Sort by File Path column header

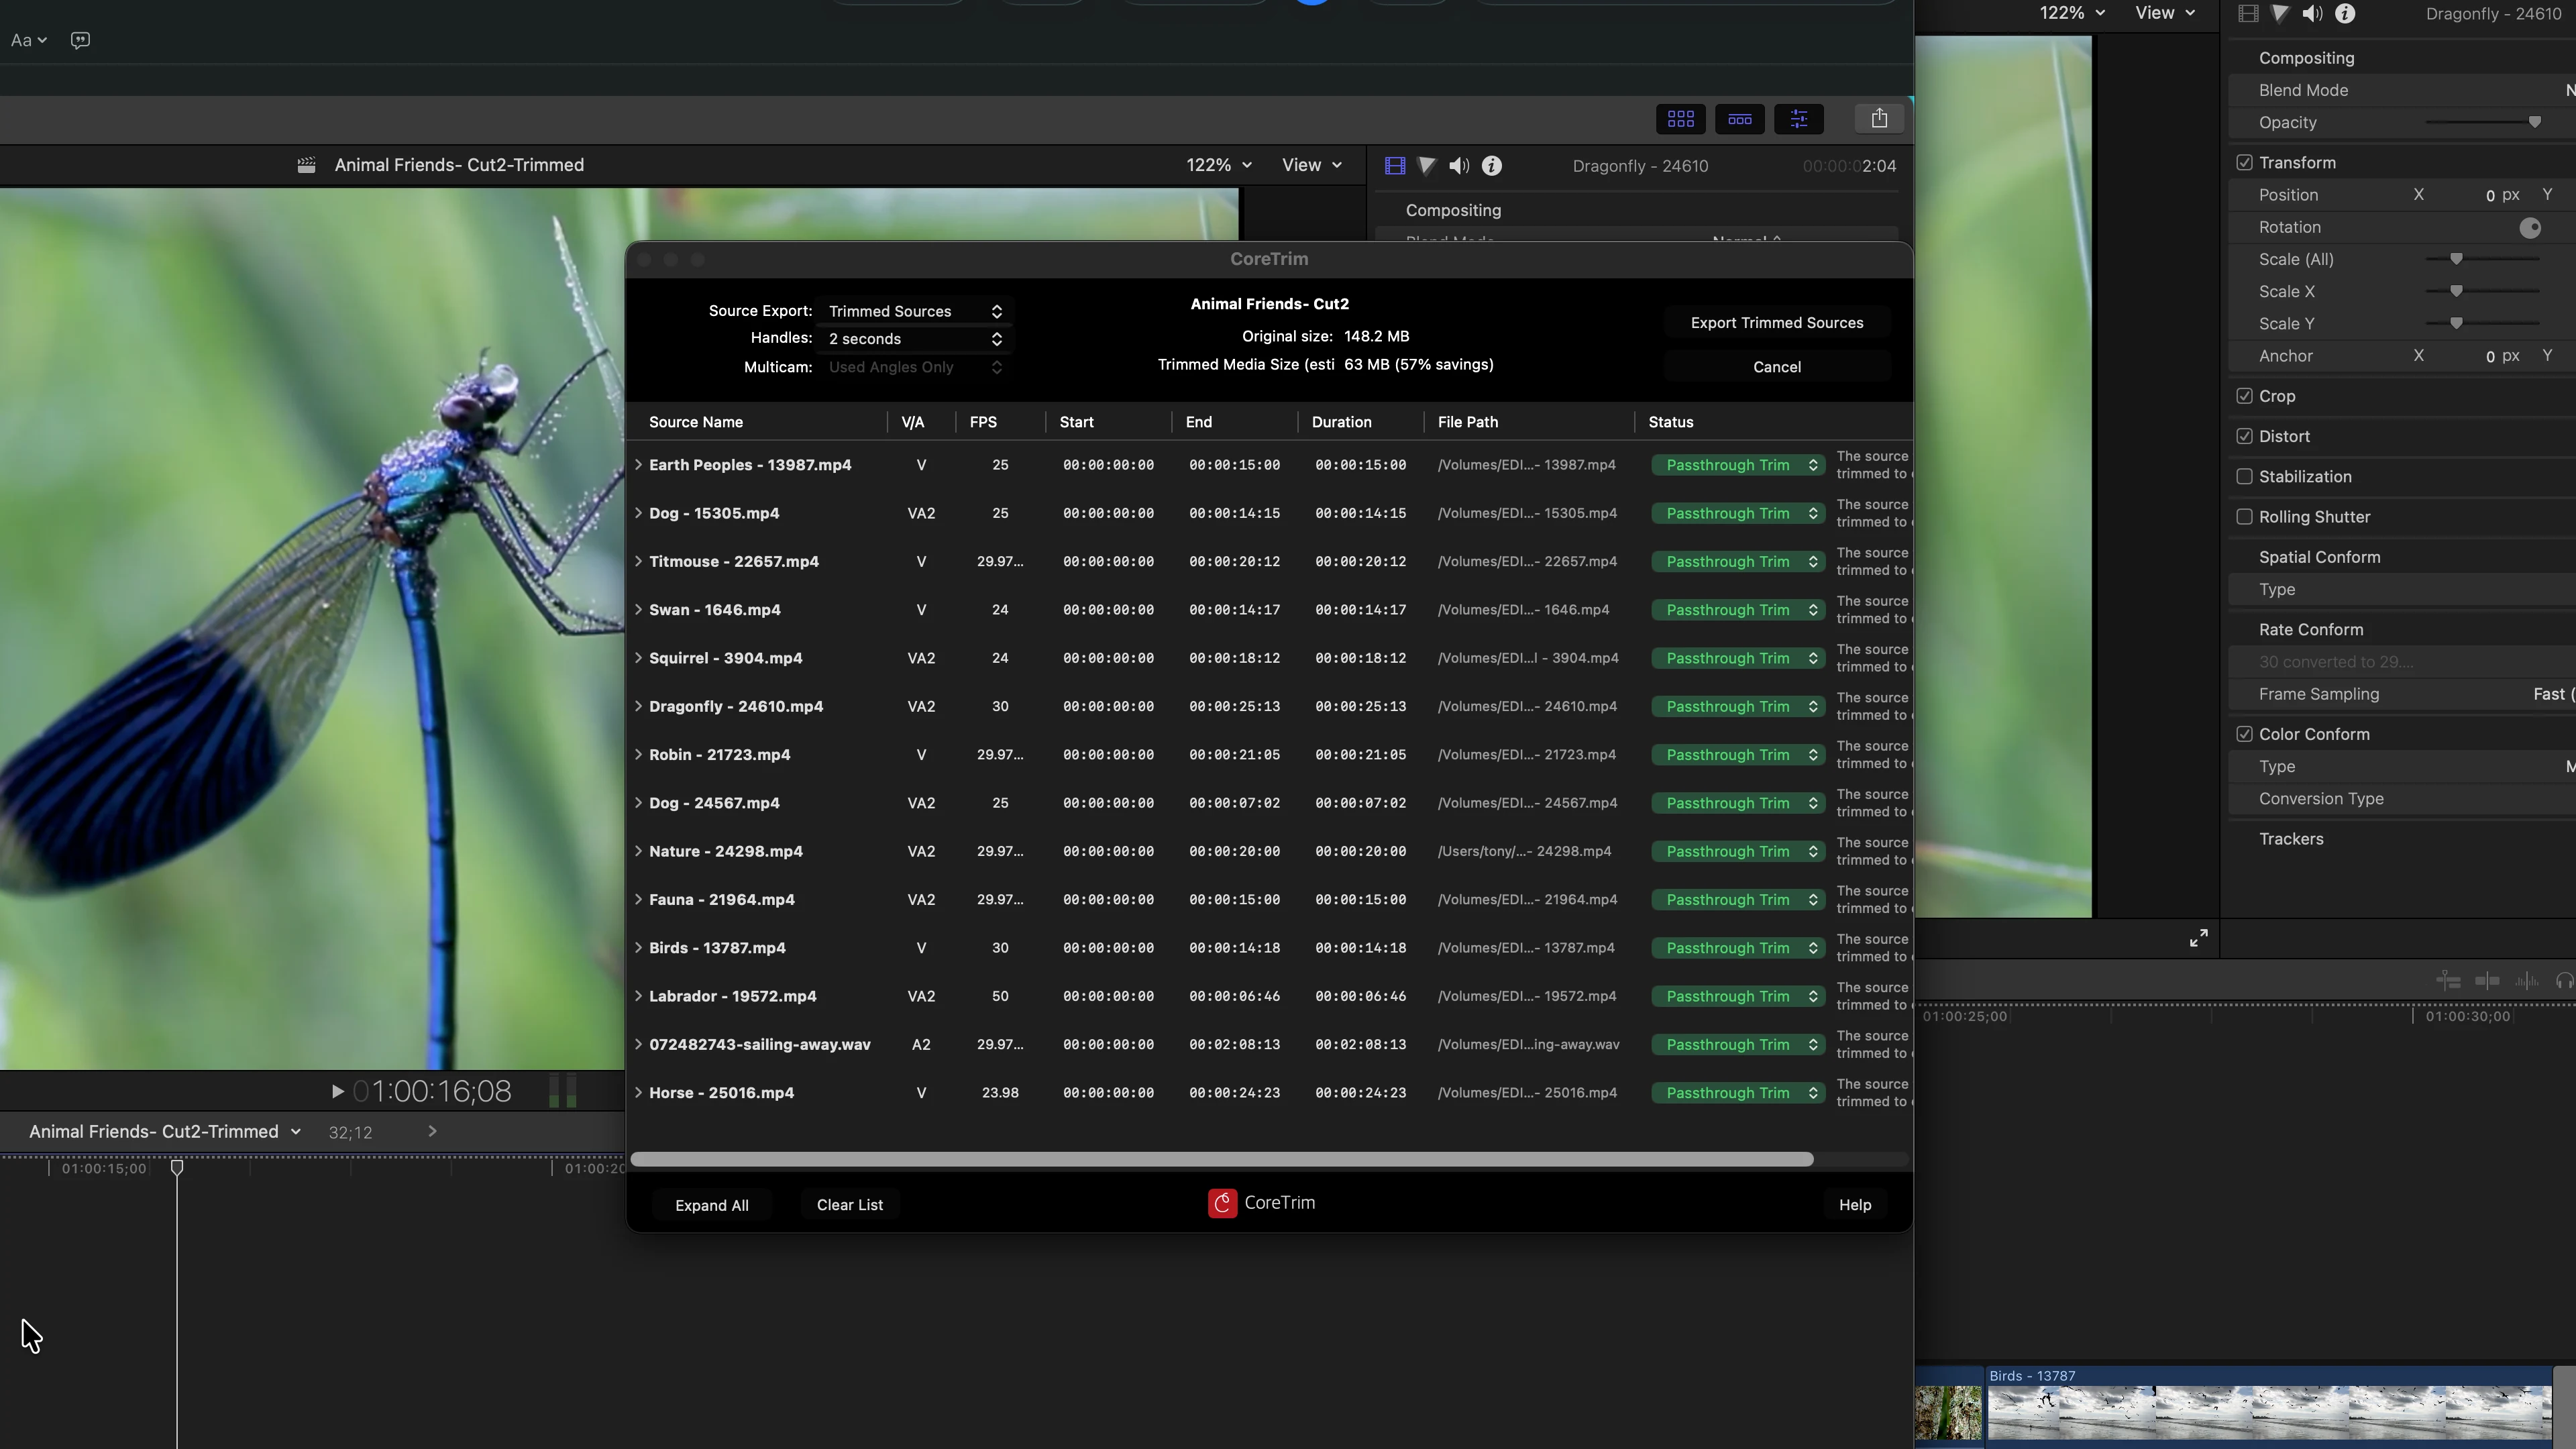[x=1468, y=422]
